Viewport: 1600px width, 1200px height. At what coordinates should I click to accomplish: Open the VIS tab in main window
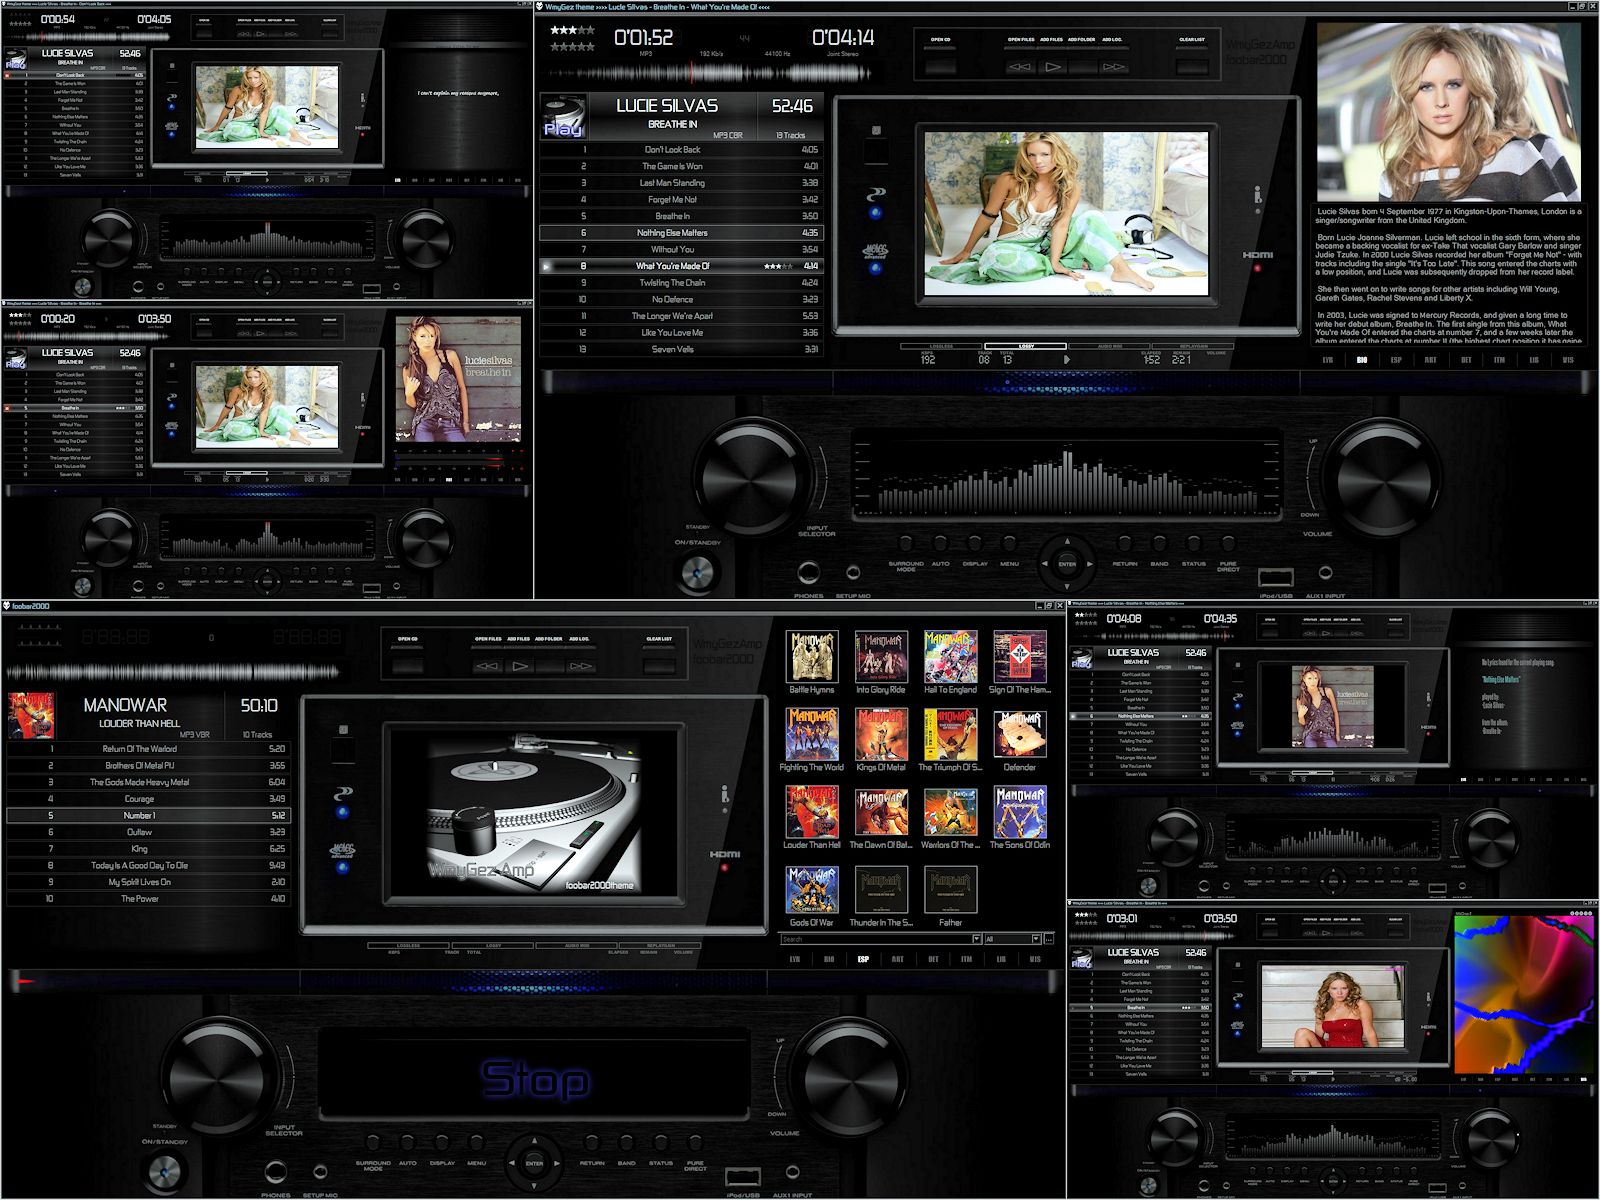pos(1568,360)
